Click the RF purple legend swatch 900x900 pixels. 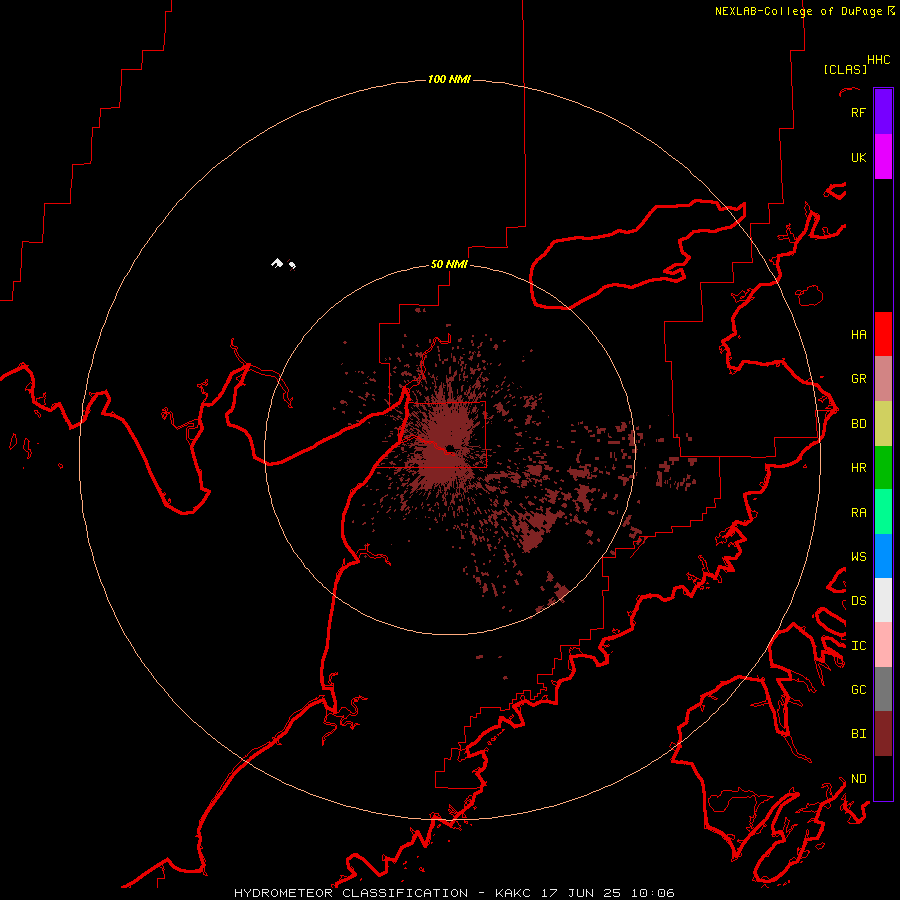click(x=883, y=112)
